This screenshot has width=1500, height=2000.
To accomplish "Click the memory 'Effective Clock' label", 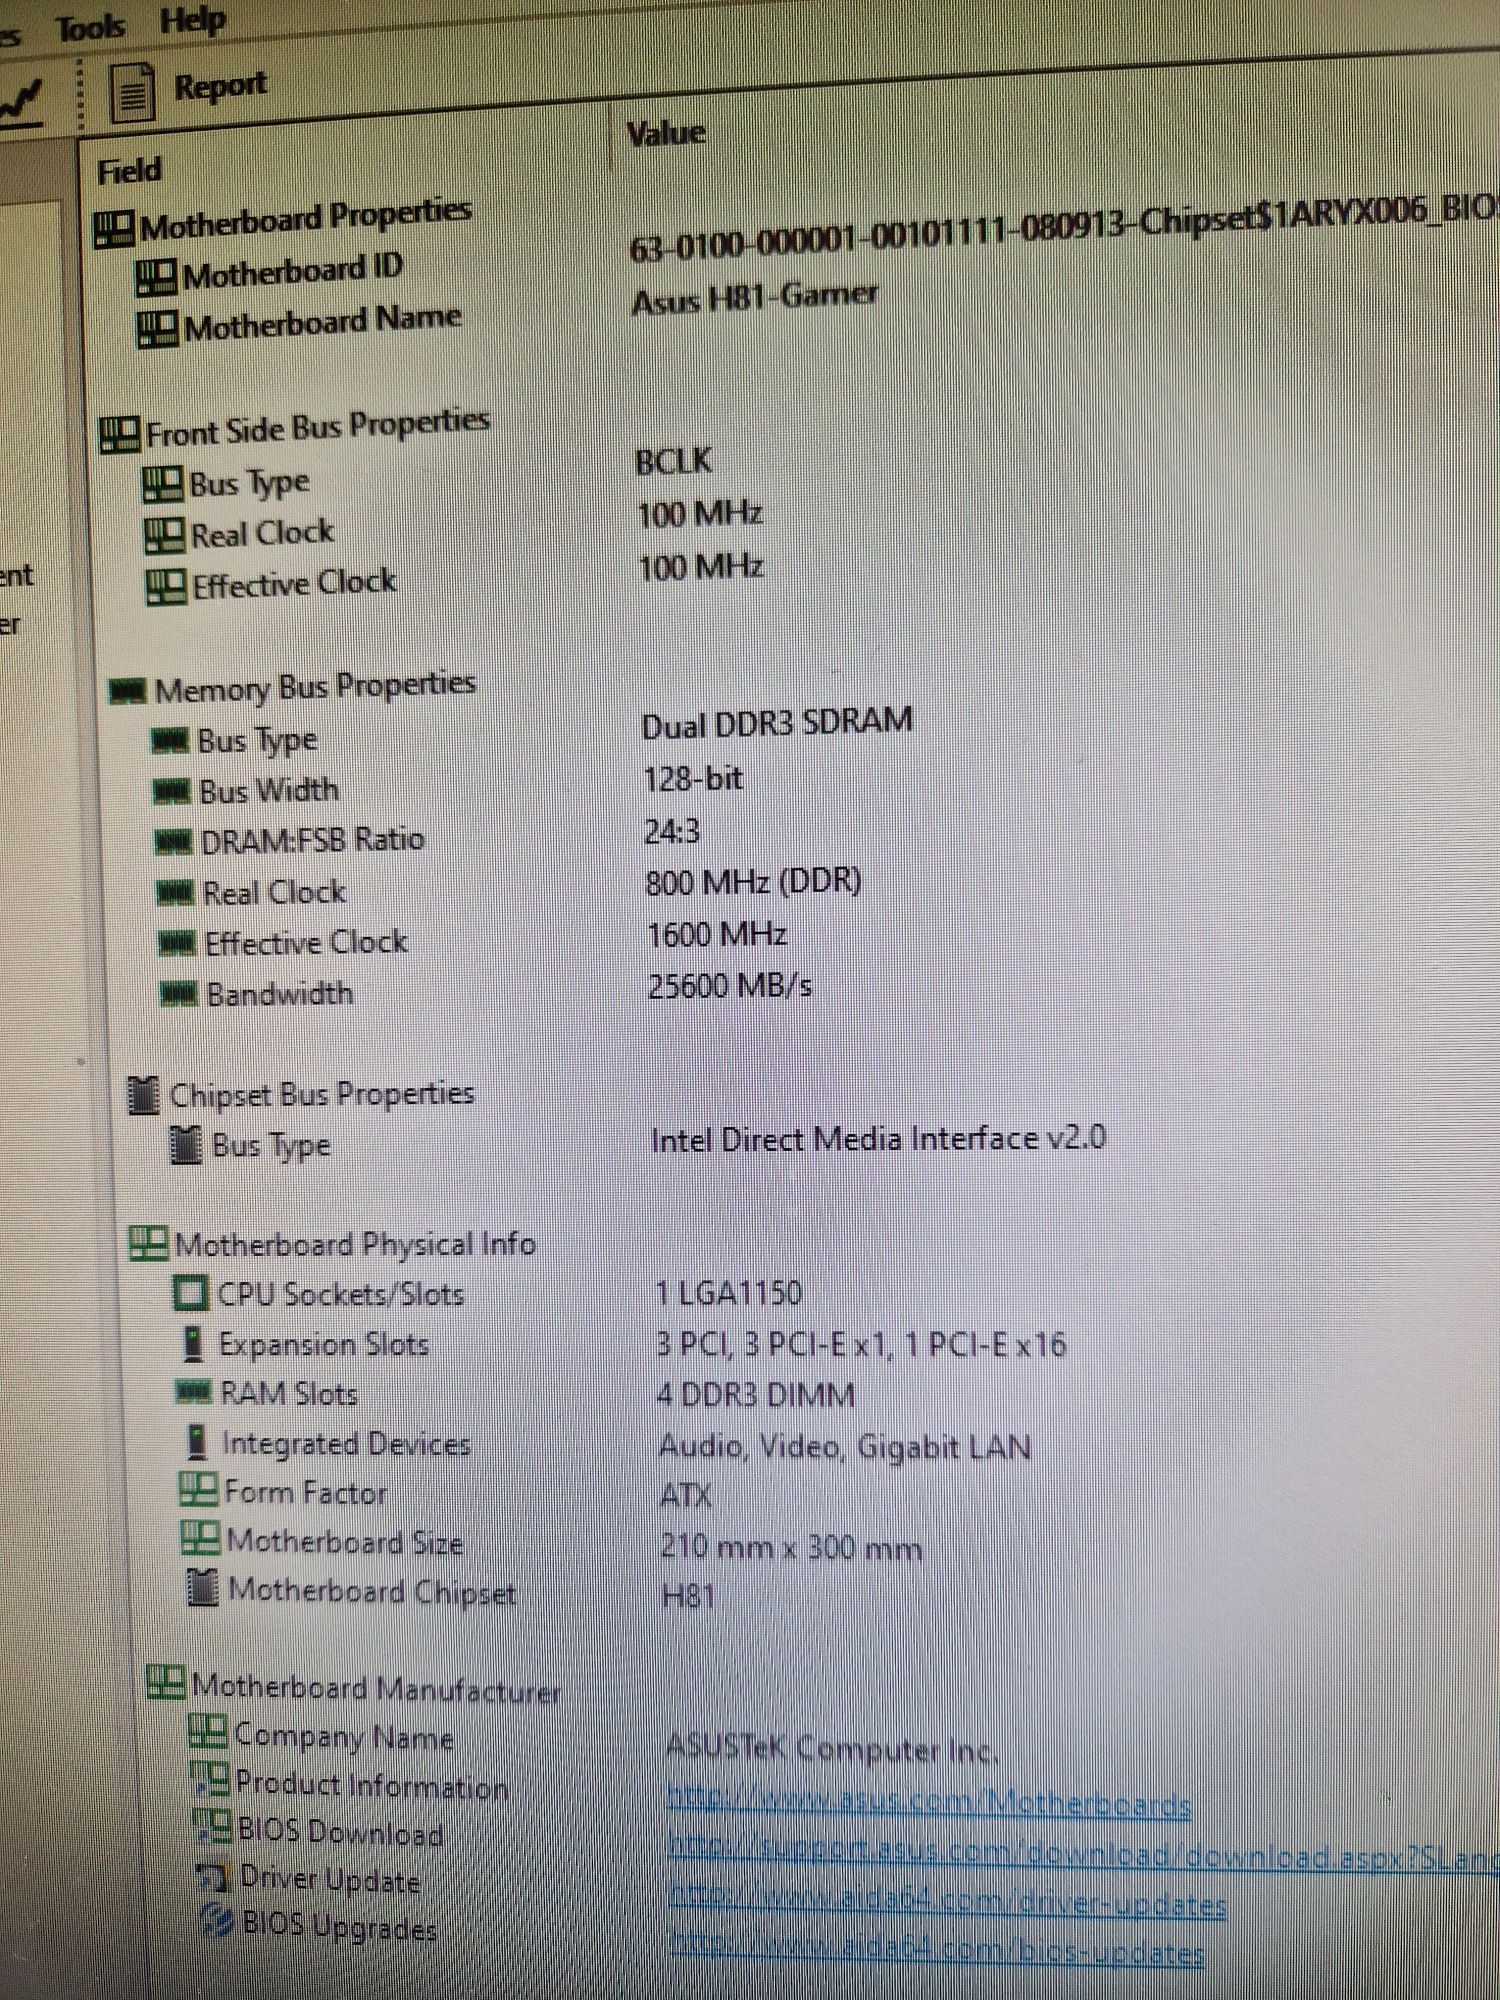I will coord(306,942).
